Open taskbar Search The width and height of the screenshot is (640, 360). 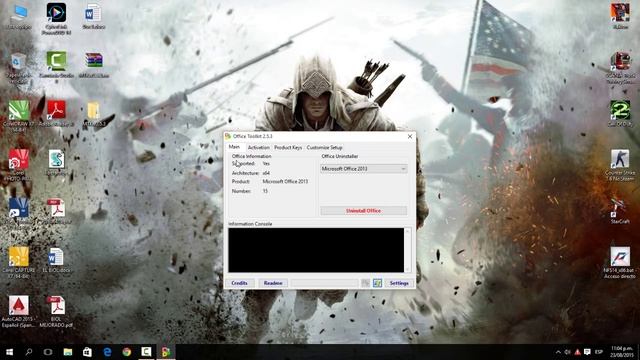[29, 352]
